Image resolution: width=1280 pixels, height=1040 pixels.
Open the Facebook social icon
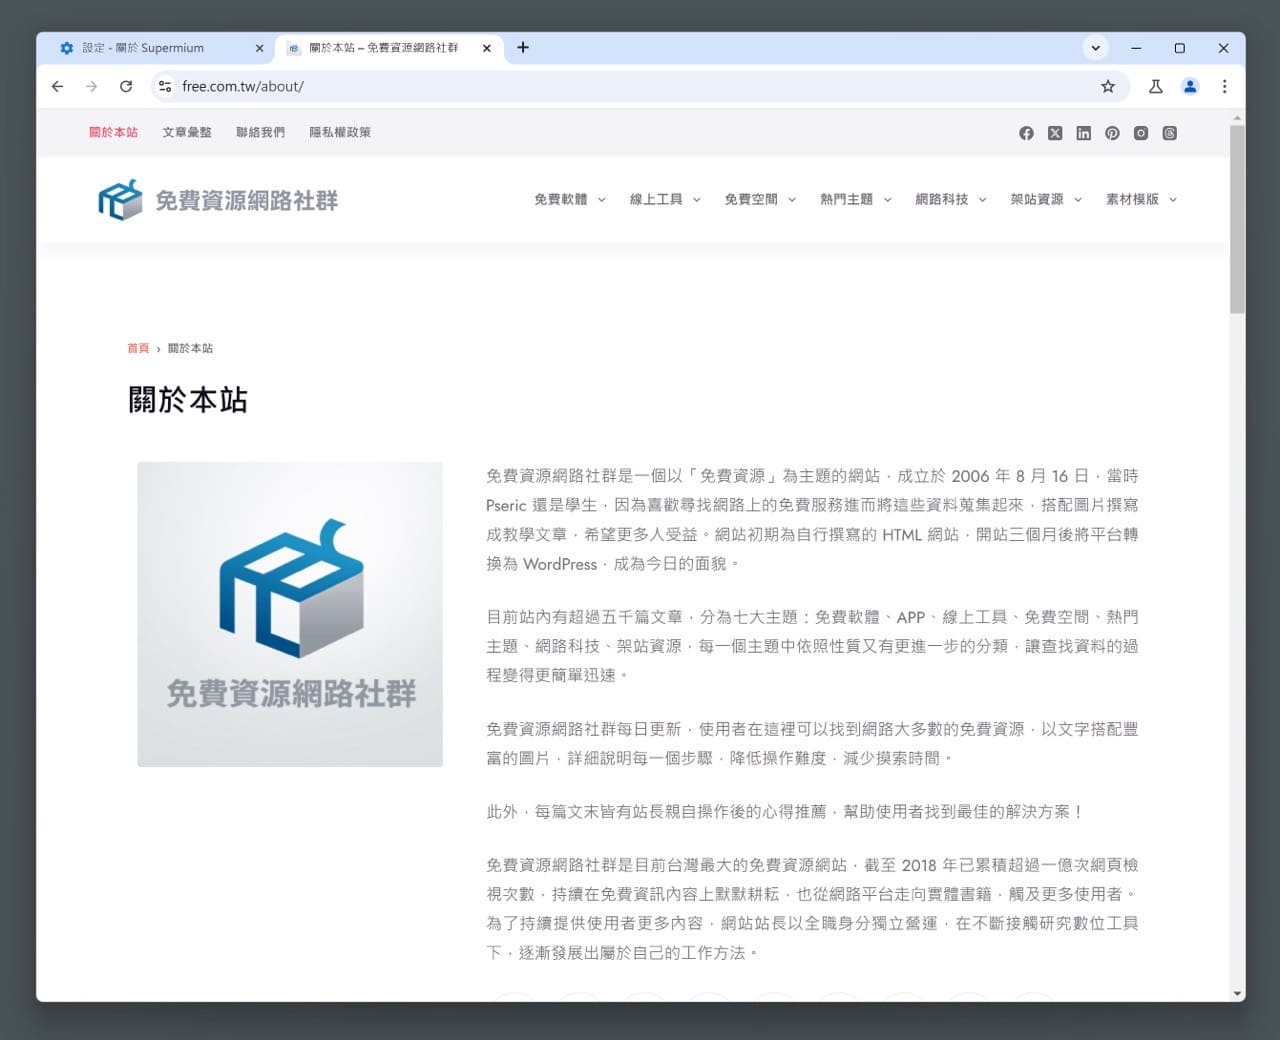point(1026,133)
